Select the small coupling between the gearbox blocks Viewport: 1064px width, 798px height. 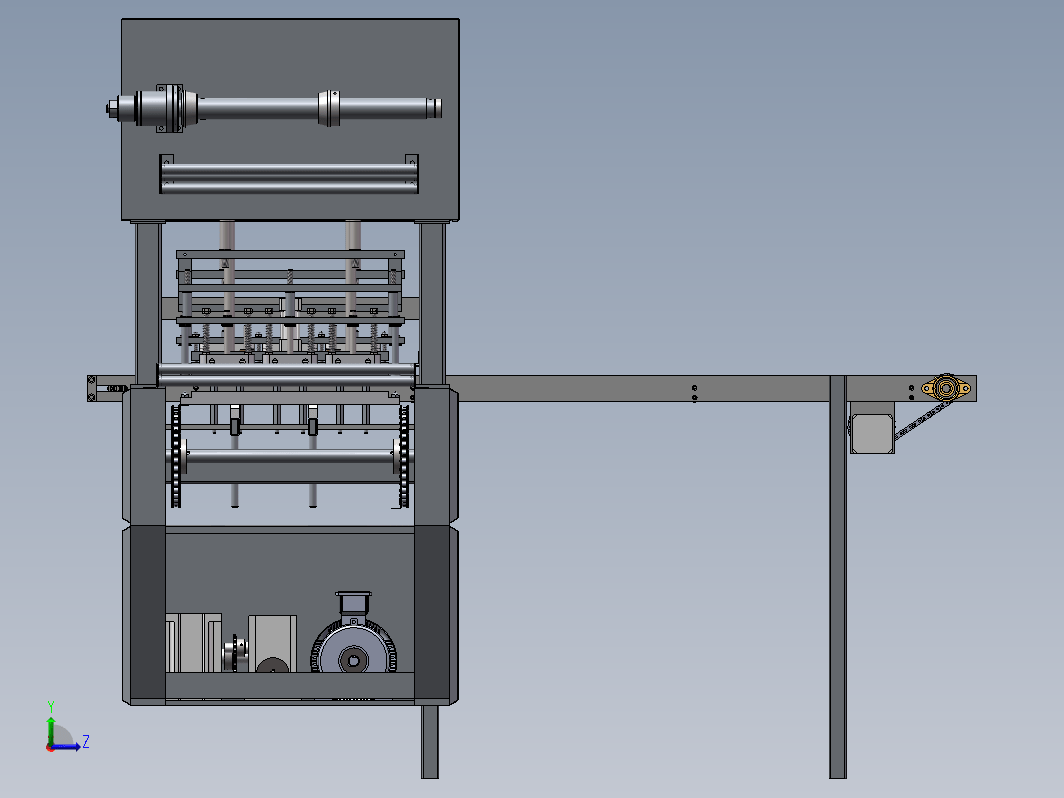coord(234,654)
